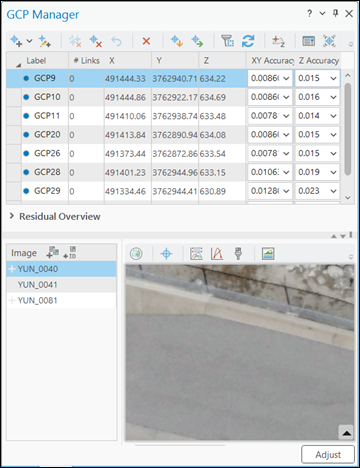Click the expand arrow button on image viewer
The image size is (360, 468).
(346, 433)
